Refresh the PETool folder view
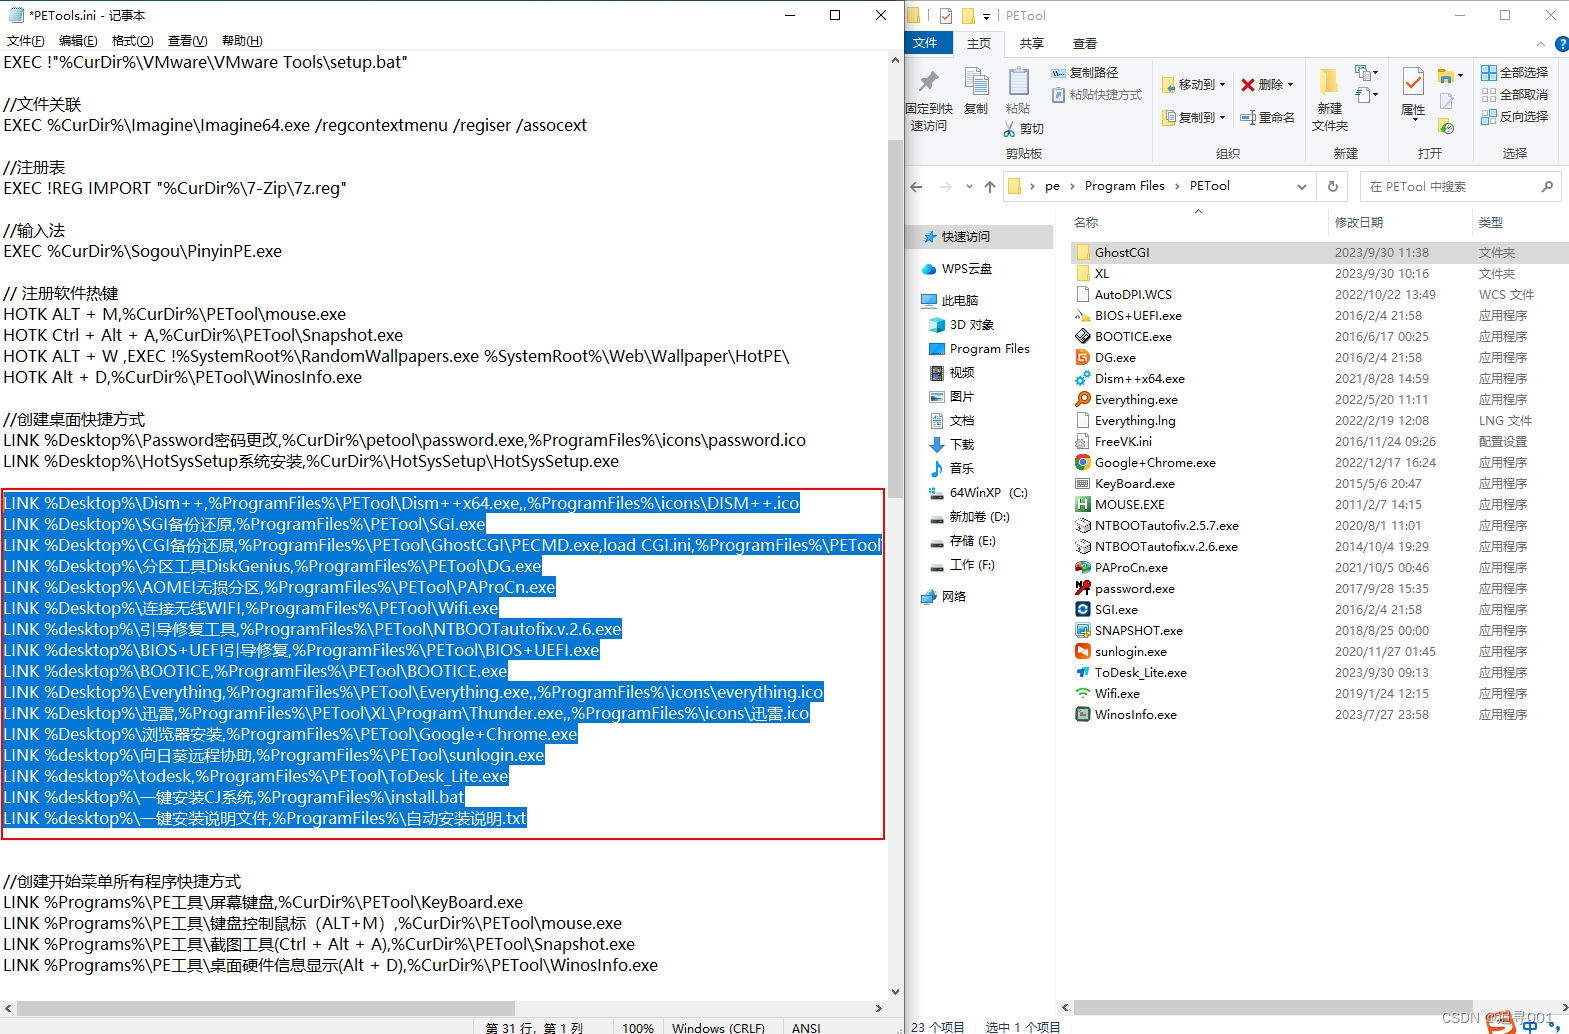The width and height of the screenshot is (1569, 1034). [1332, 187]
